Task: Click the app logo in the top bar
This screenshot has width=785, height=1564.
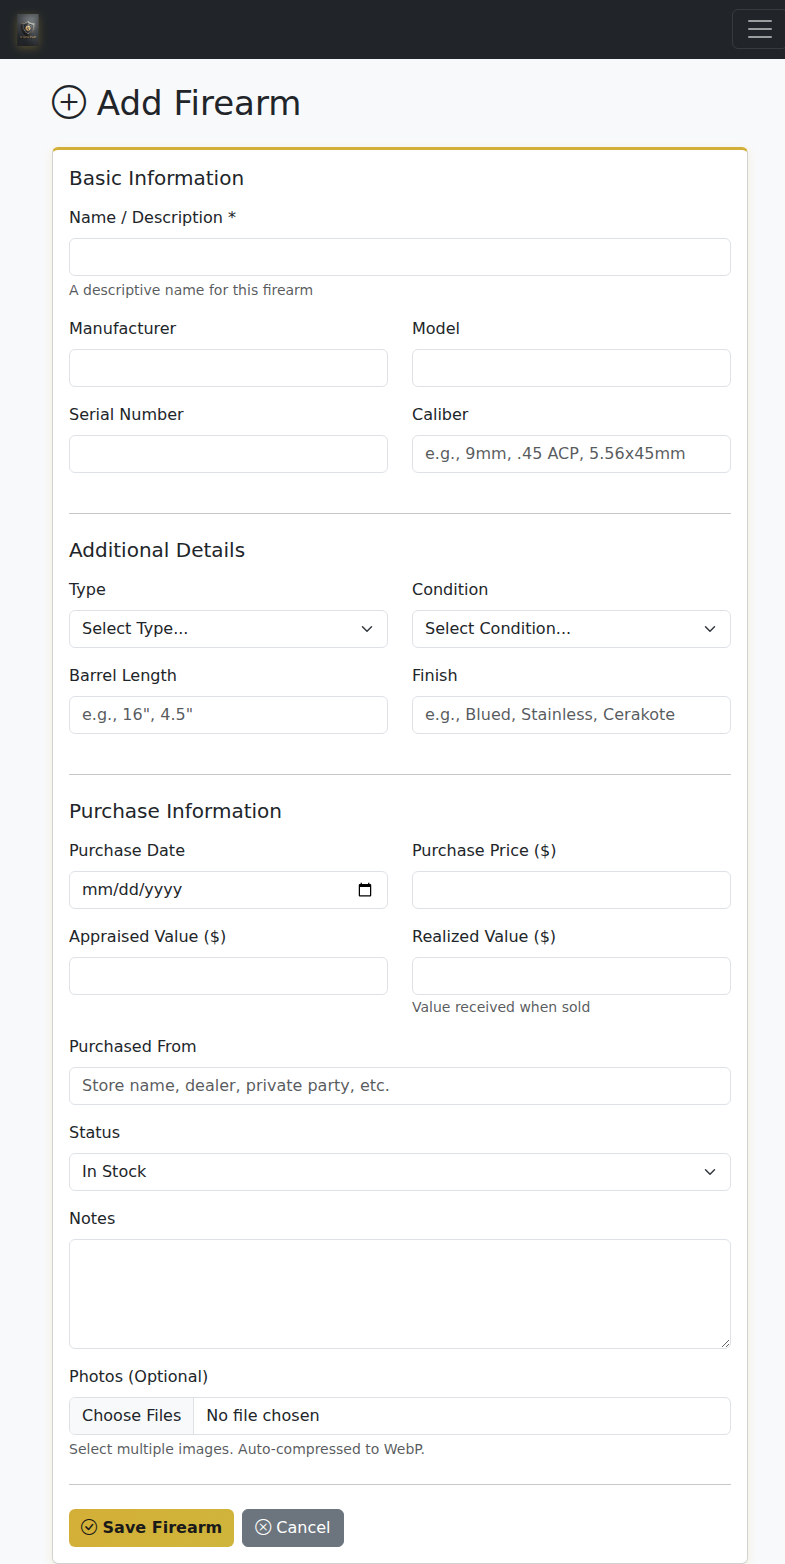Action: [27, 30]
